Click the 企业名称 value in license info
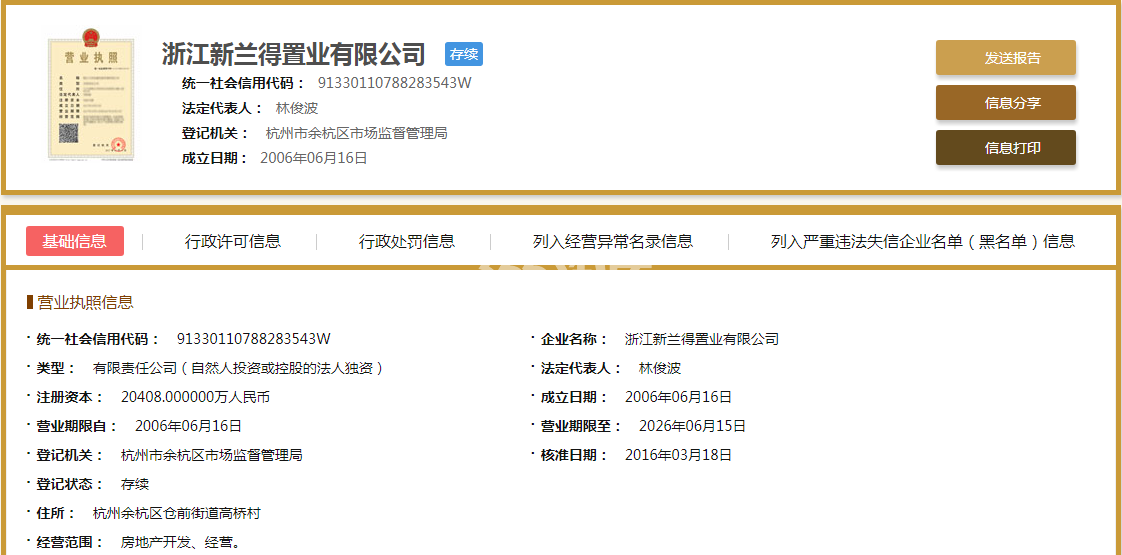The width and height of the screenshot is (1122, 555). pyautogui.click(x=701, y=339)
